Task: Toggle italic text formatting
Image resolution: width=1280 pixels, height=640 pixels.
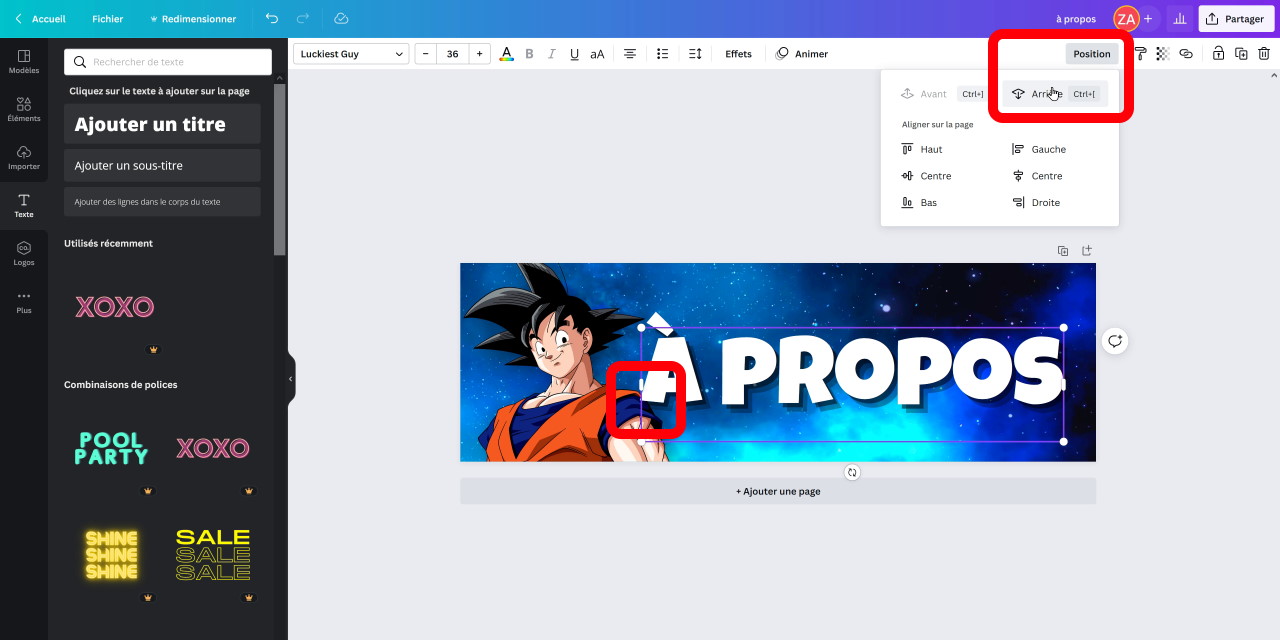Action: (x=551, y=54)
